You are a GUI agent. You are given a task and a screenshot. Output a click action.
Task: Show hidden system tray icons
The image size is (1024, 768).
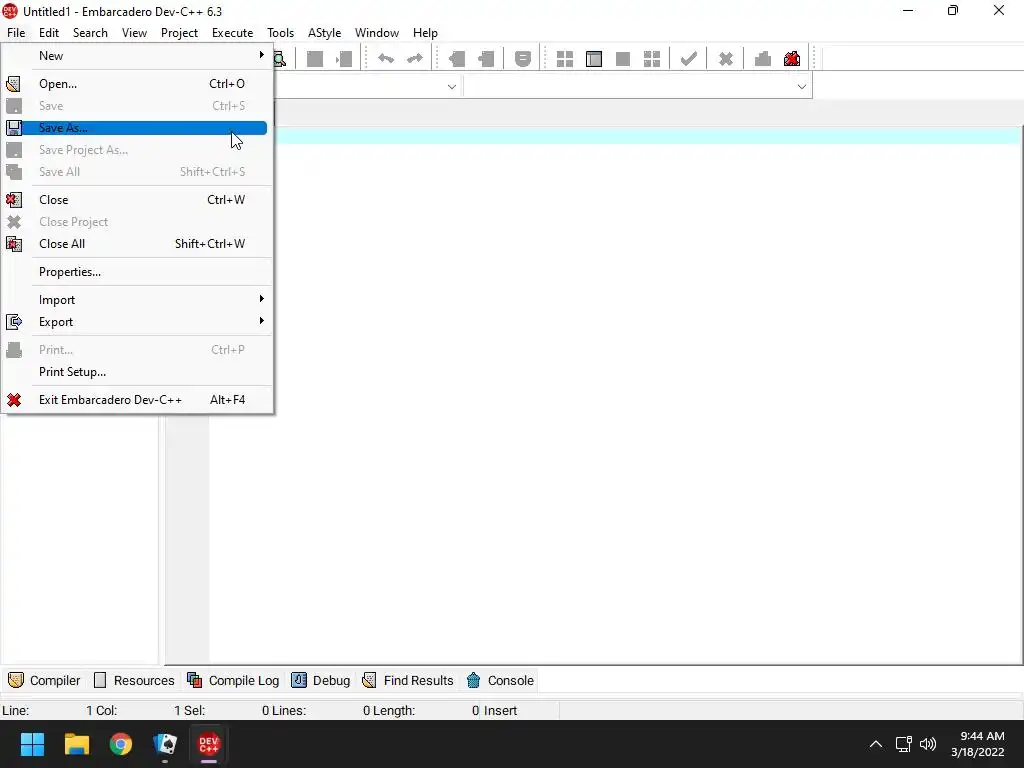876,744
